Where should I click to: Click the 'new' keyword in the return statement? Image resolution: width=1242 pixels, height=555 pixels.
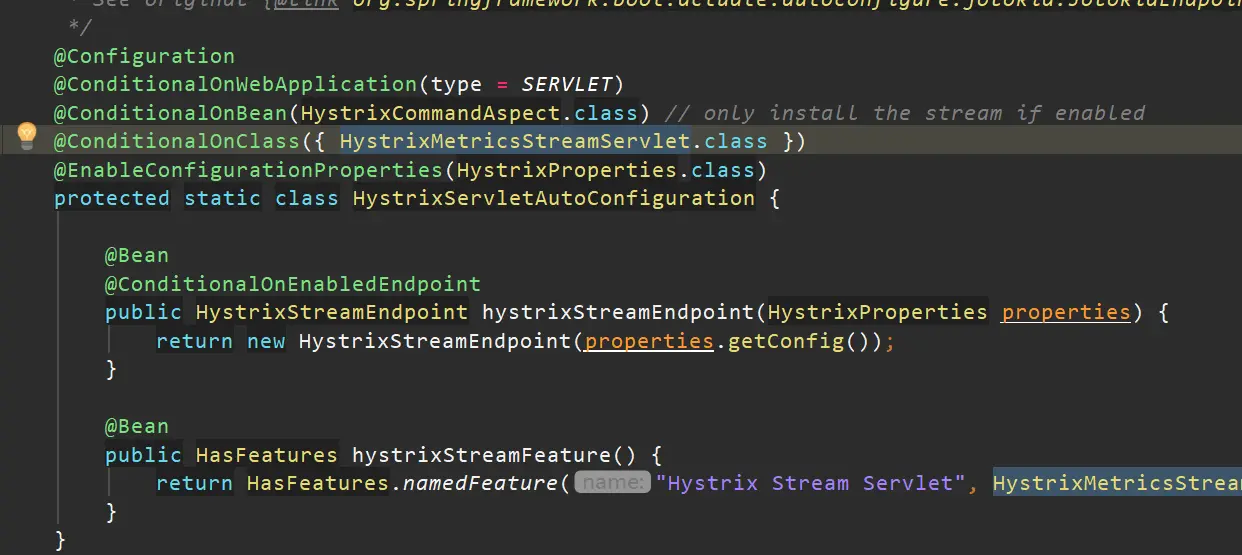[x=266, y=341]
